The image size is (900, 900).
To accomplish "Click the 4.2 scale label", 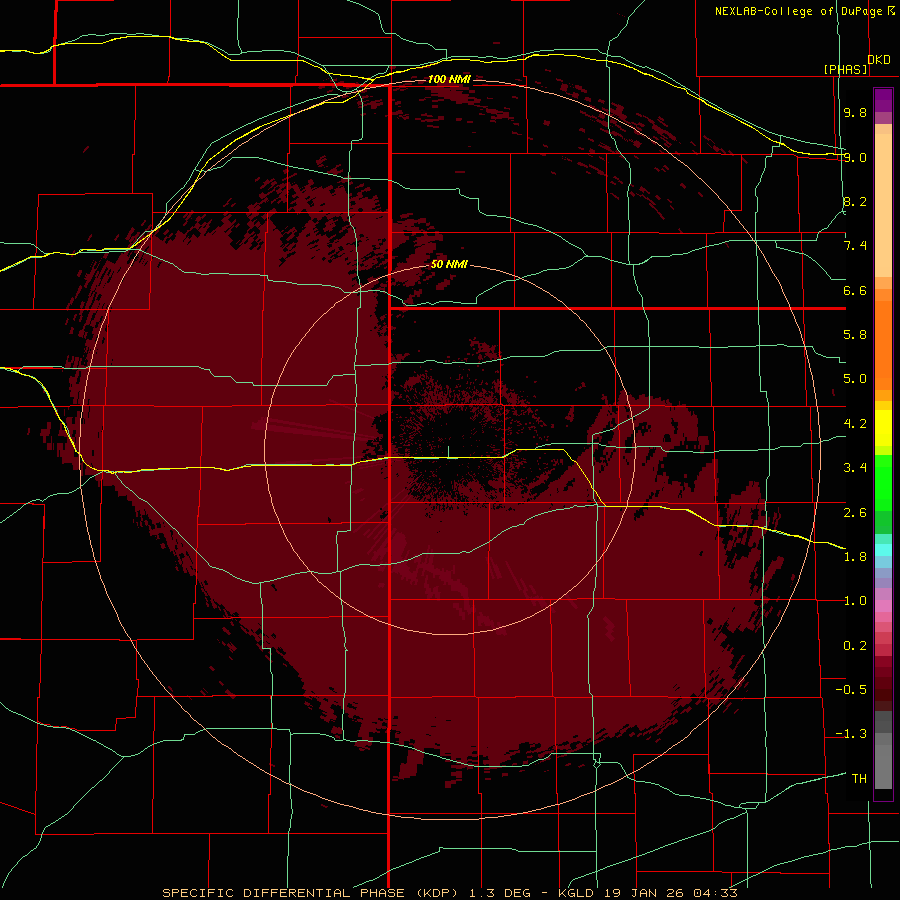I will coord(855,424).
